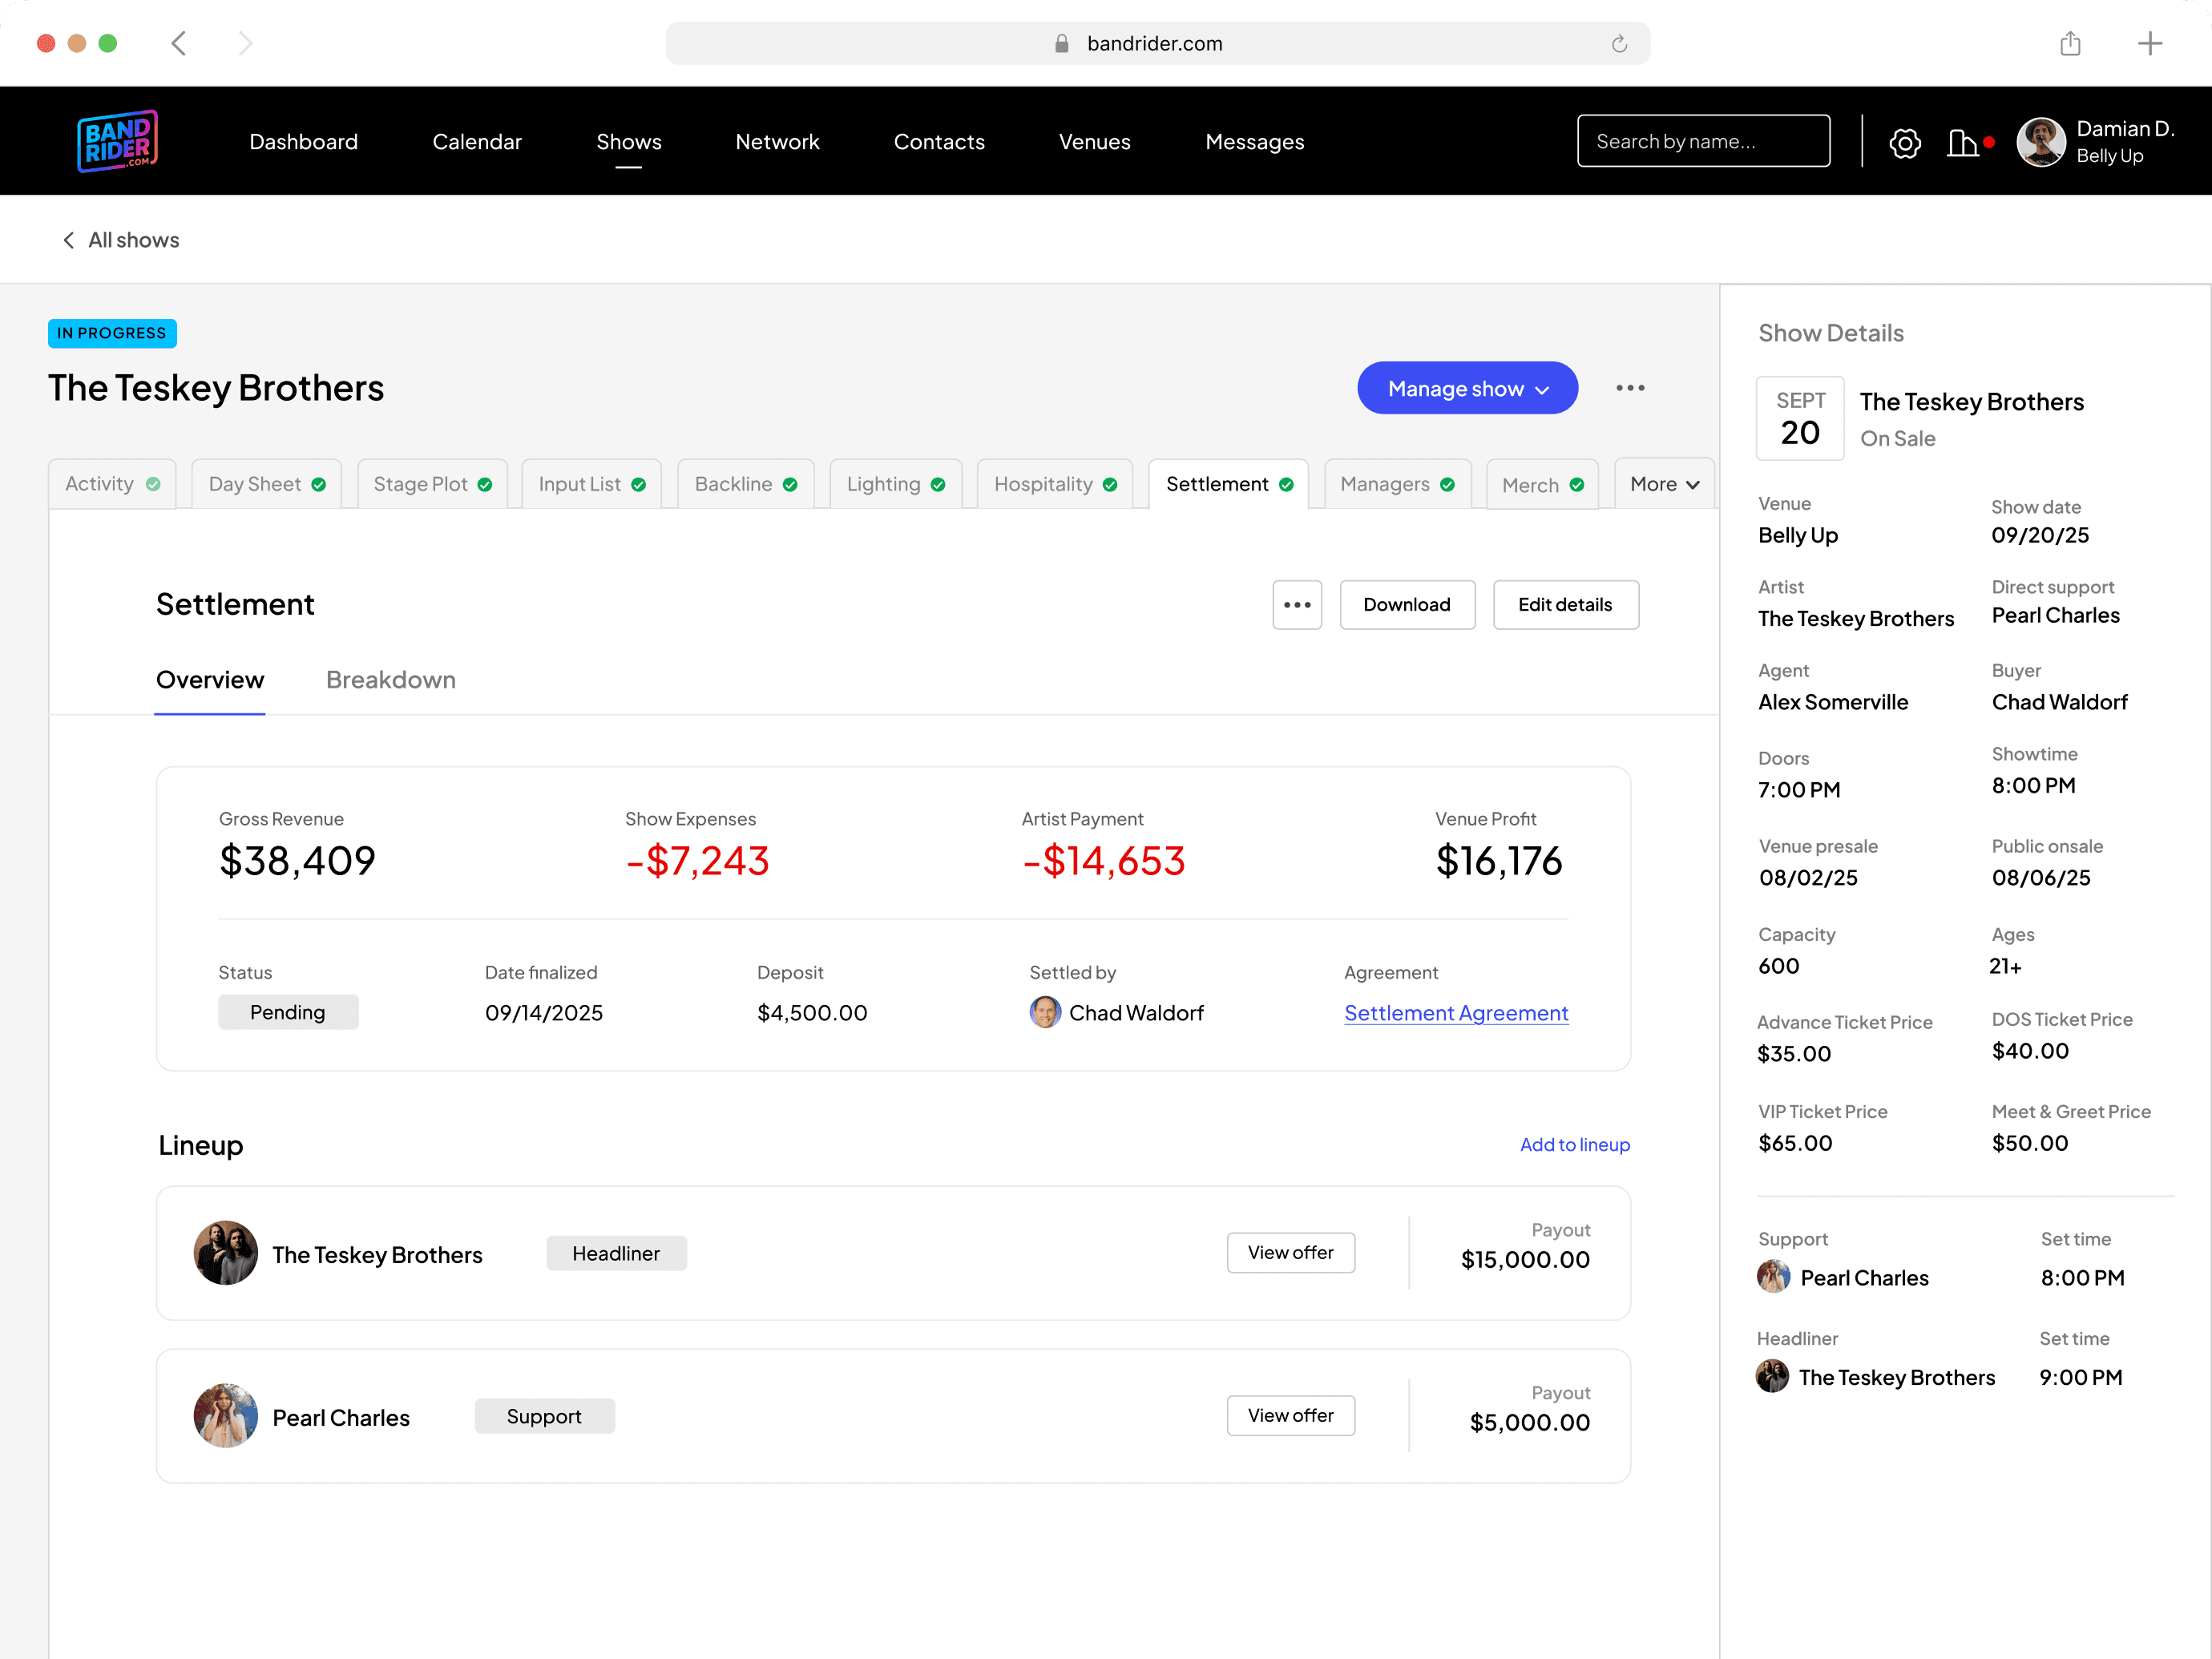The image size is (2212, 1659).
Task: Switch to the Breakdown tab
Action: point(390,680)
